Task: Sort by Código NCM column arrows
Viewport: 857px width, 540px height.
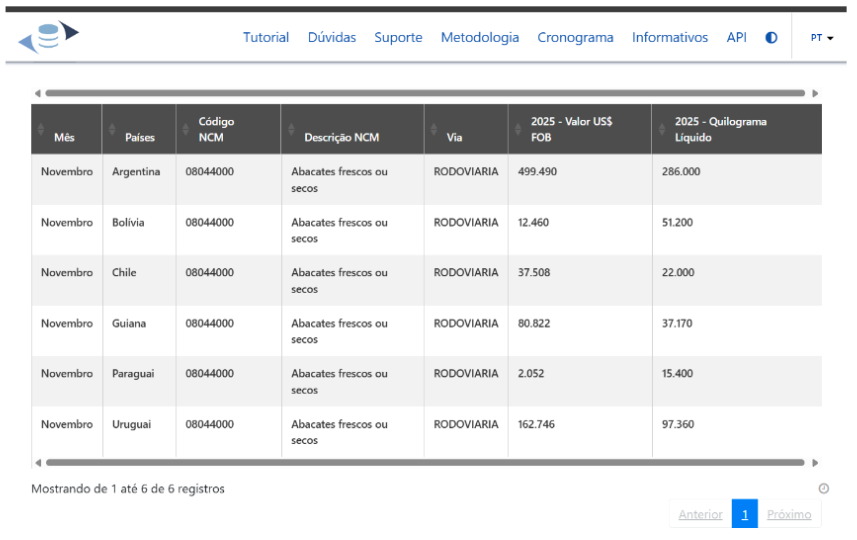Action: 186,130
